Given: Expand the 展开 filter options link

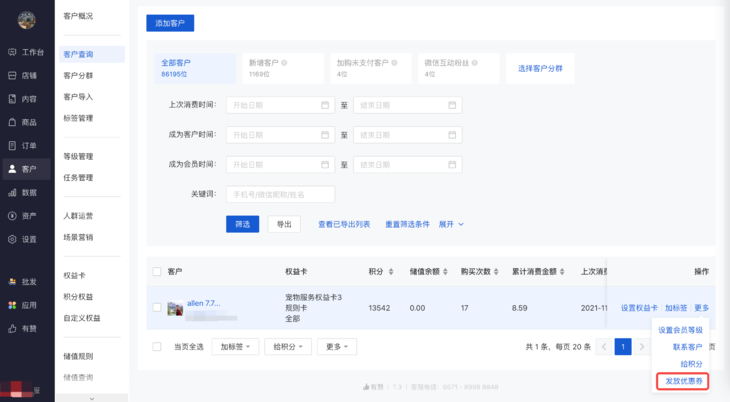Looking at the screenshot, I should coord(451,224).
